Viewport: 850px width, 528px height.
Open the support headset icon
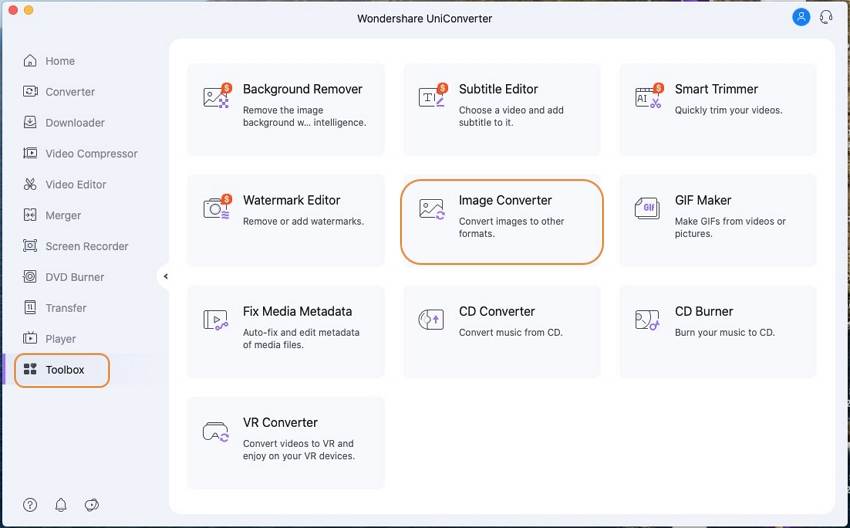click(x=826, y=17)
